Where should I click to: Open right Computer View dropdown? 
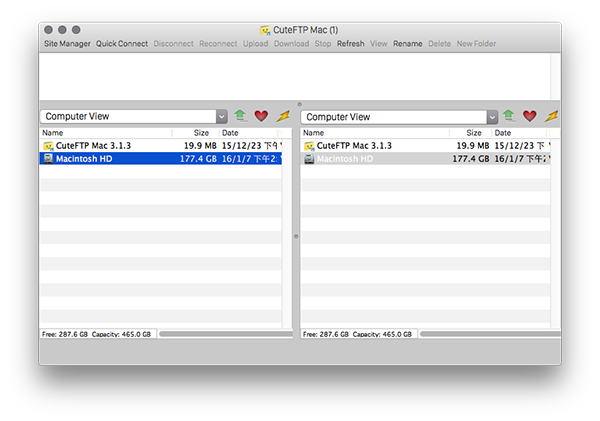tap(491, 117)
